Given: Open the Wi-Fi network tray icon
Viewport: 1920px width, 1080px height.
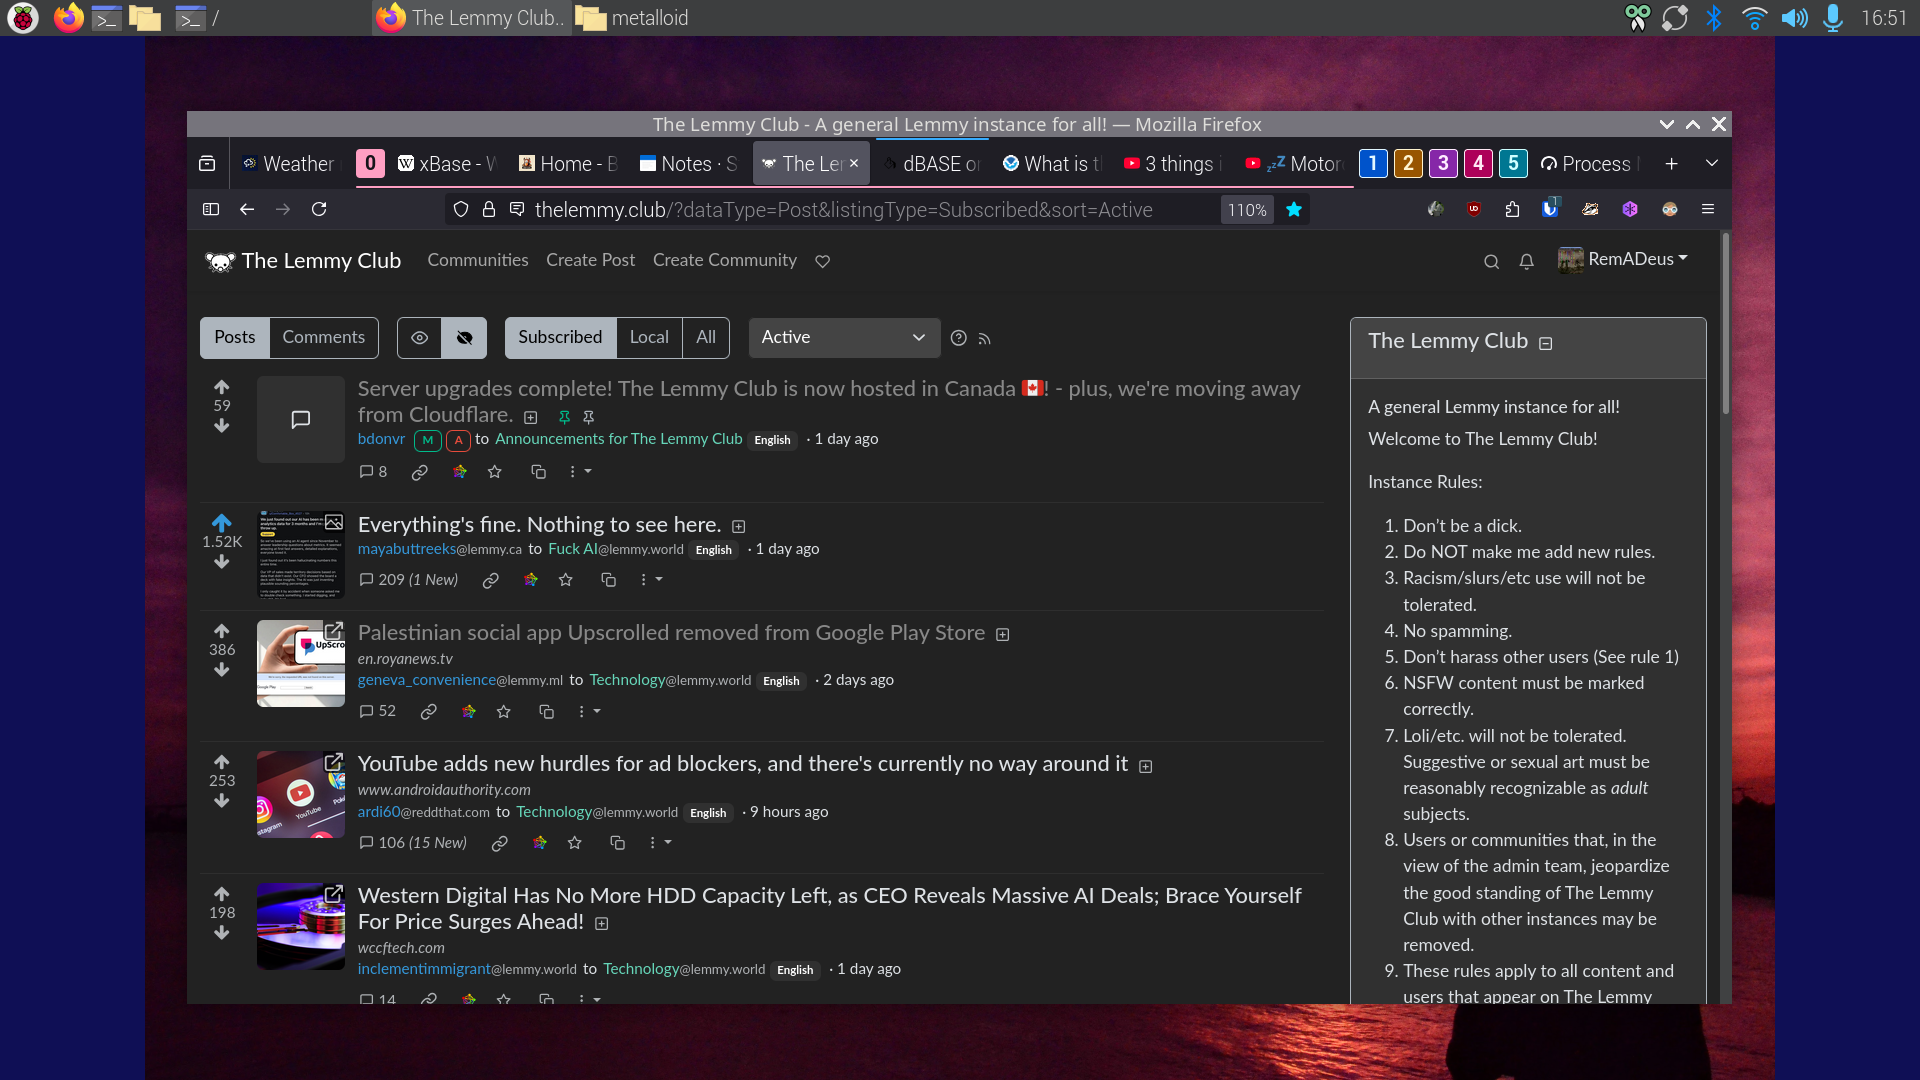Looking at the screenshot, I should (x=1754, y=18).
